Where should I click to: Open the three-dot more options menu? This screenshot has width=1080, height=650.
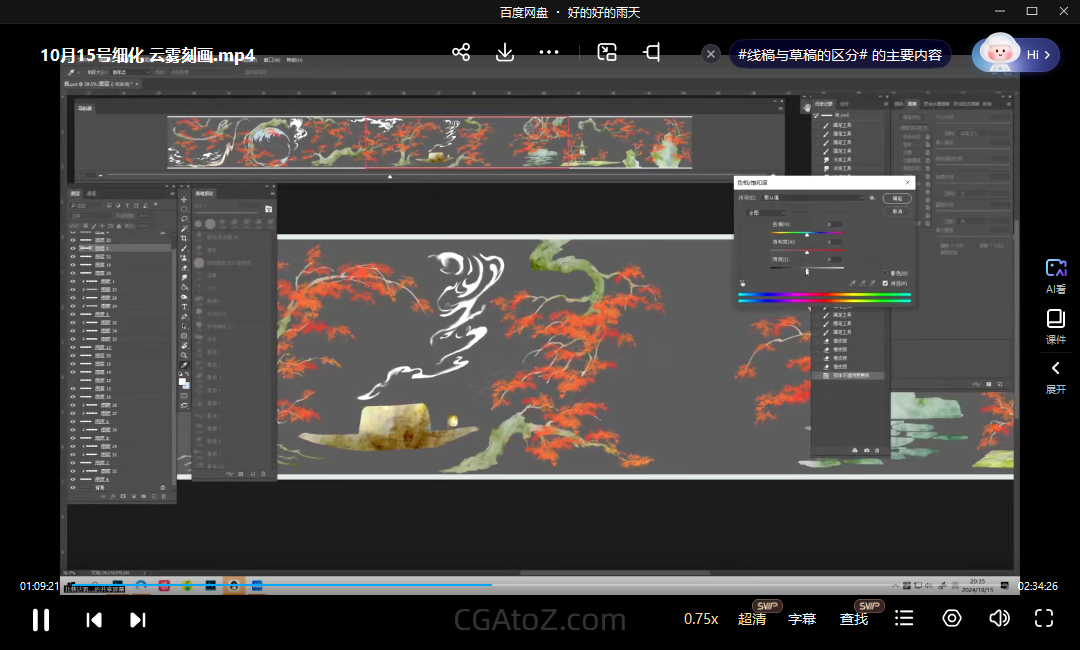[x=549, y=53]
